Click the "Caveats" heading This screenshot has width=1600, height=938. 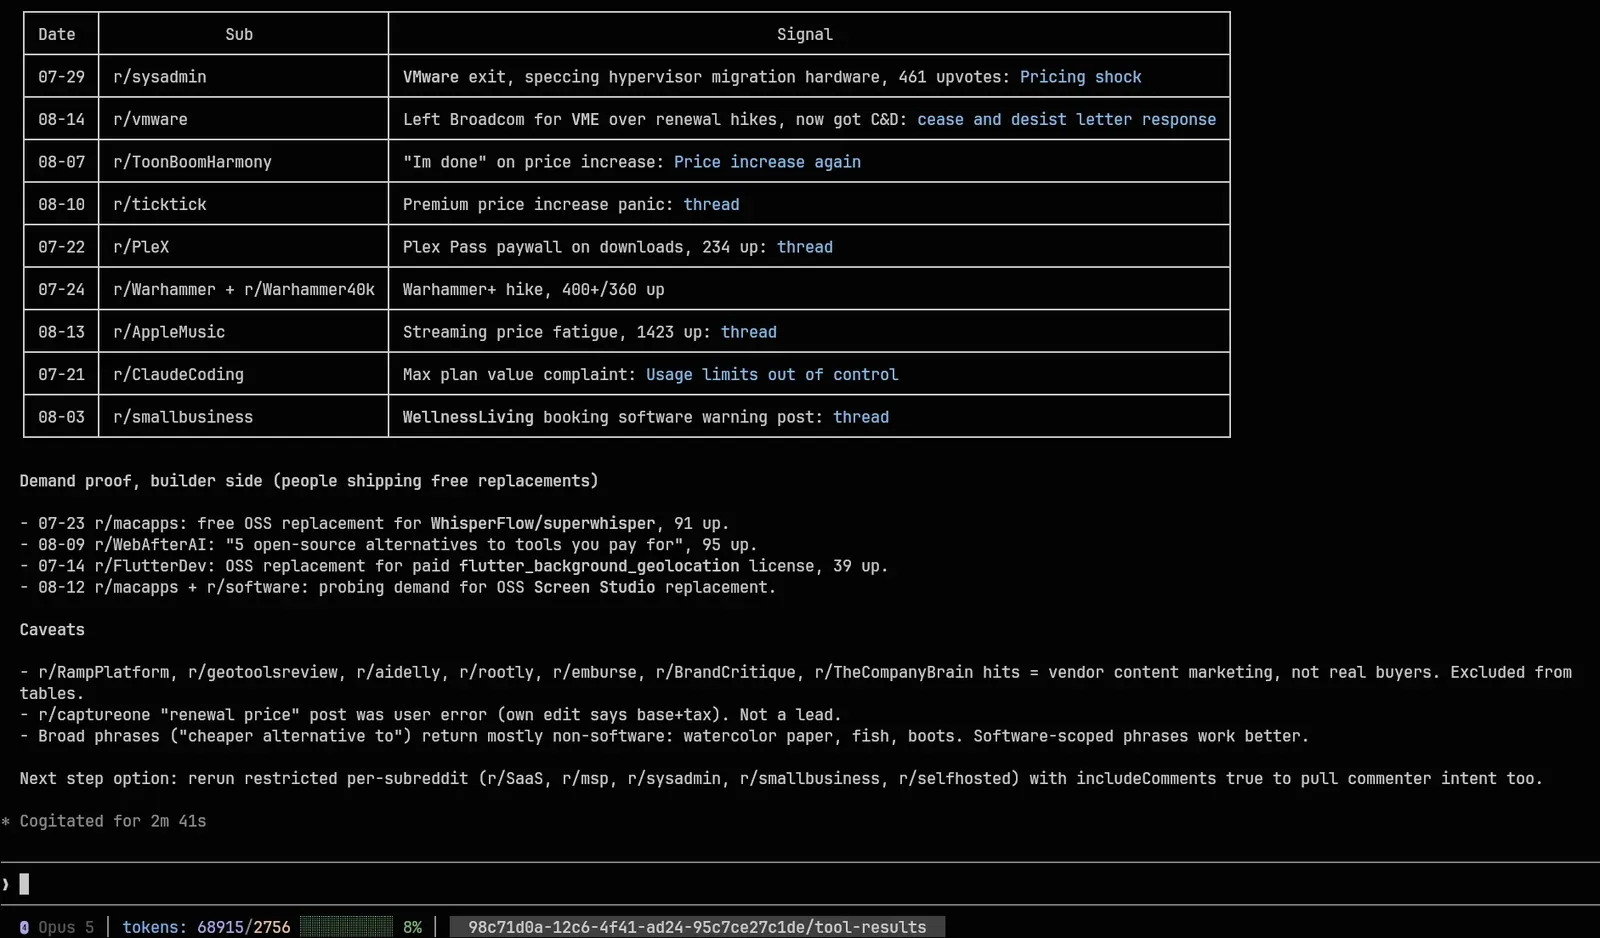[52, 630]
